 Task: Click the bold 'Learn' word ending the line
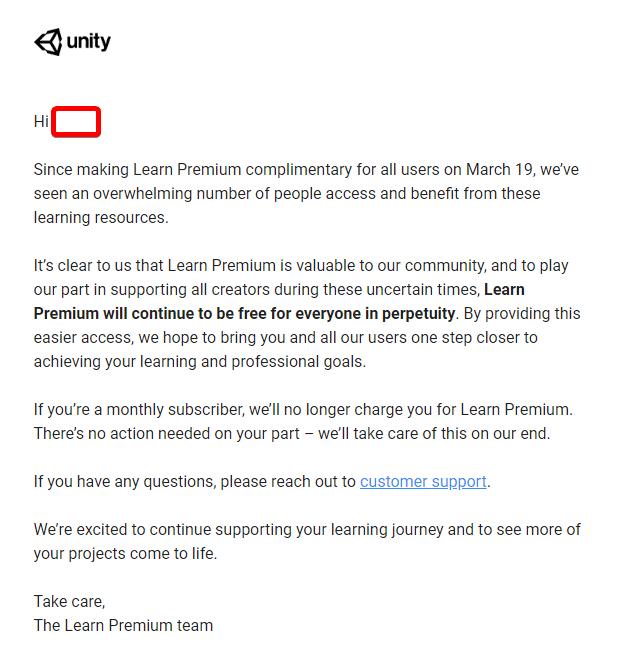tap(504, 290)
